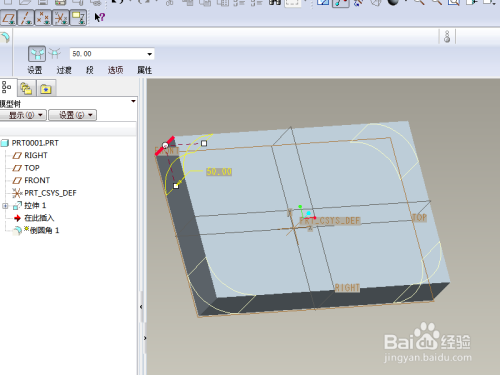The height and width of the screenshot is (375, 500).
Task: Click the 50.00 radius dimension in viewport
Action: 219,172
